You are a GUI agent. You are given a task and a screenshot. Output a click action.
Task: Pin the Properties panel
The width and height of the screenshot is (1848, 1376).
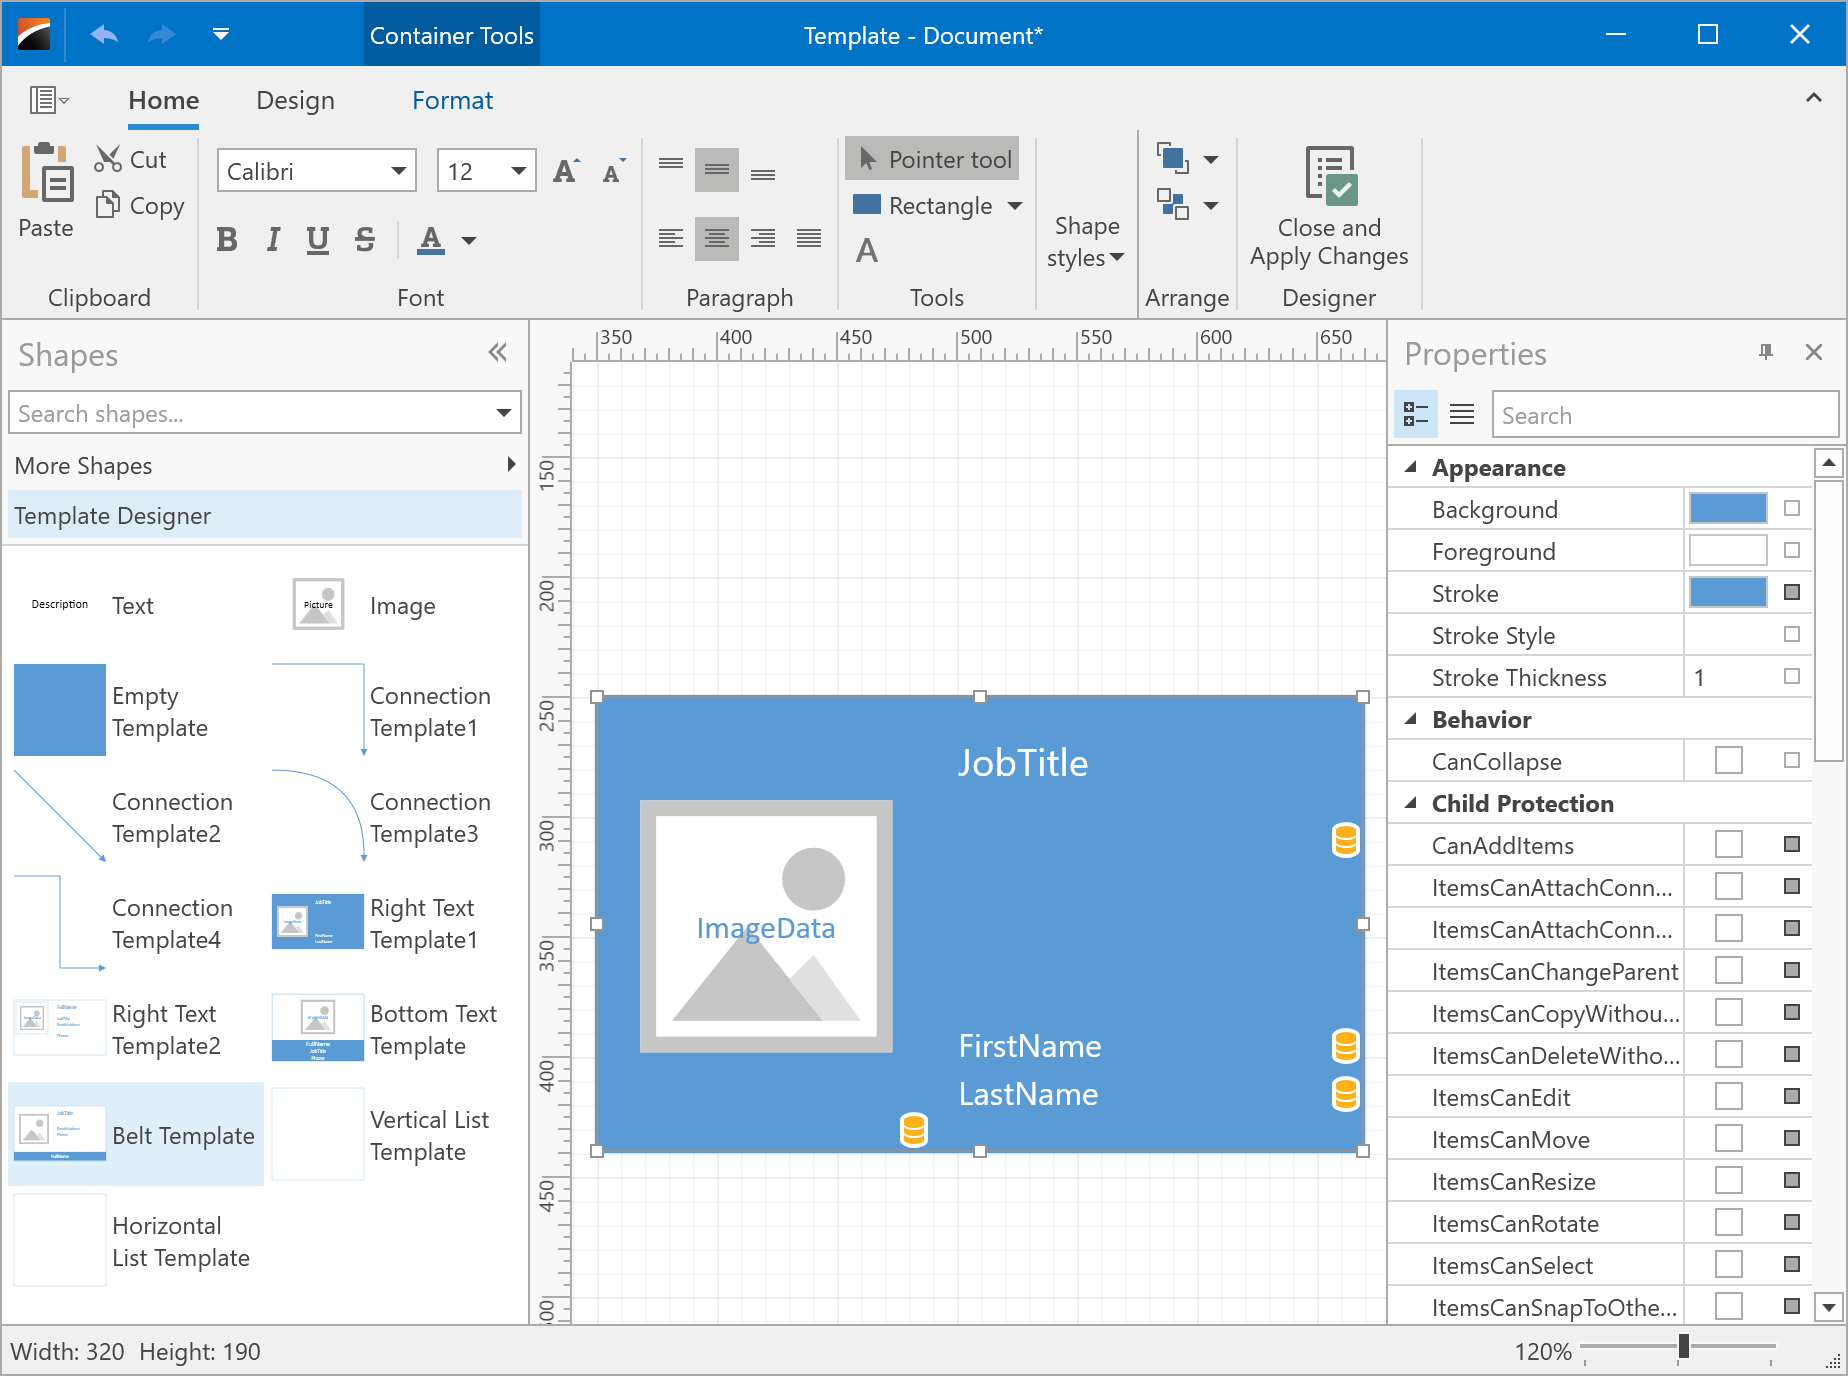(x=1766, y=352)
